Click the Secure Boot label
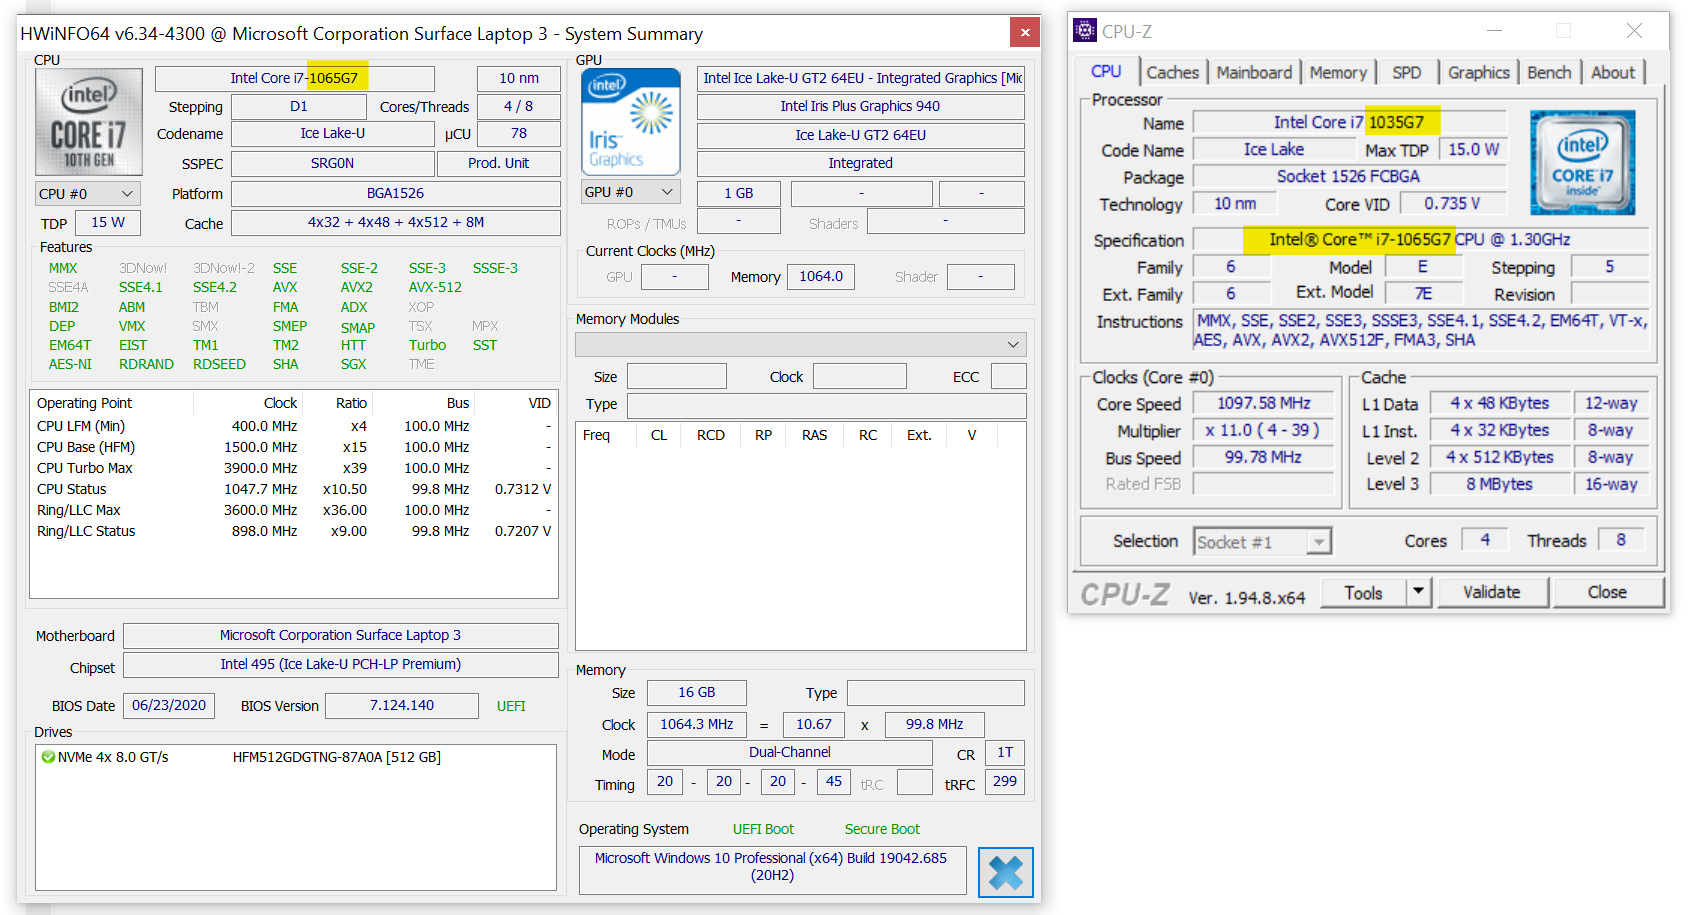This screenshot has height=915, width=1704. tap(882, 829)
